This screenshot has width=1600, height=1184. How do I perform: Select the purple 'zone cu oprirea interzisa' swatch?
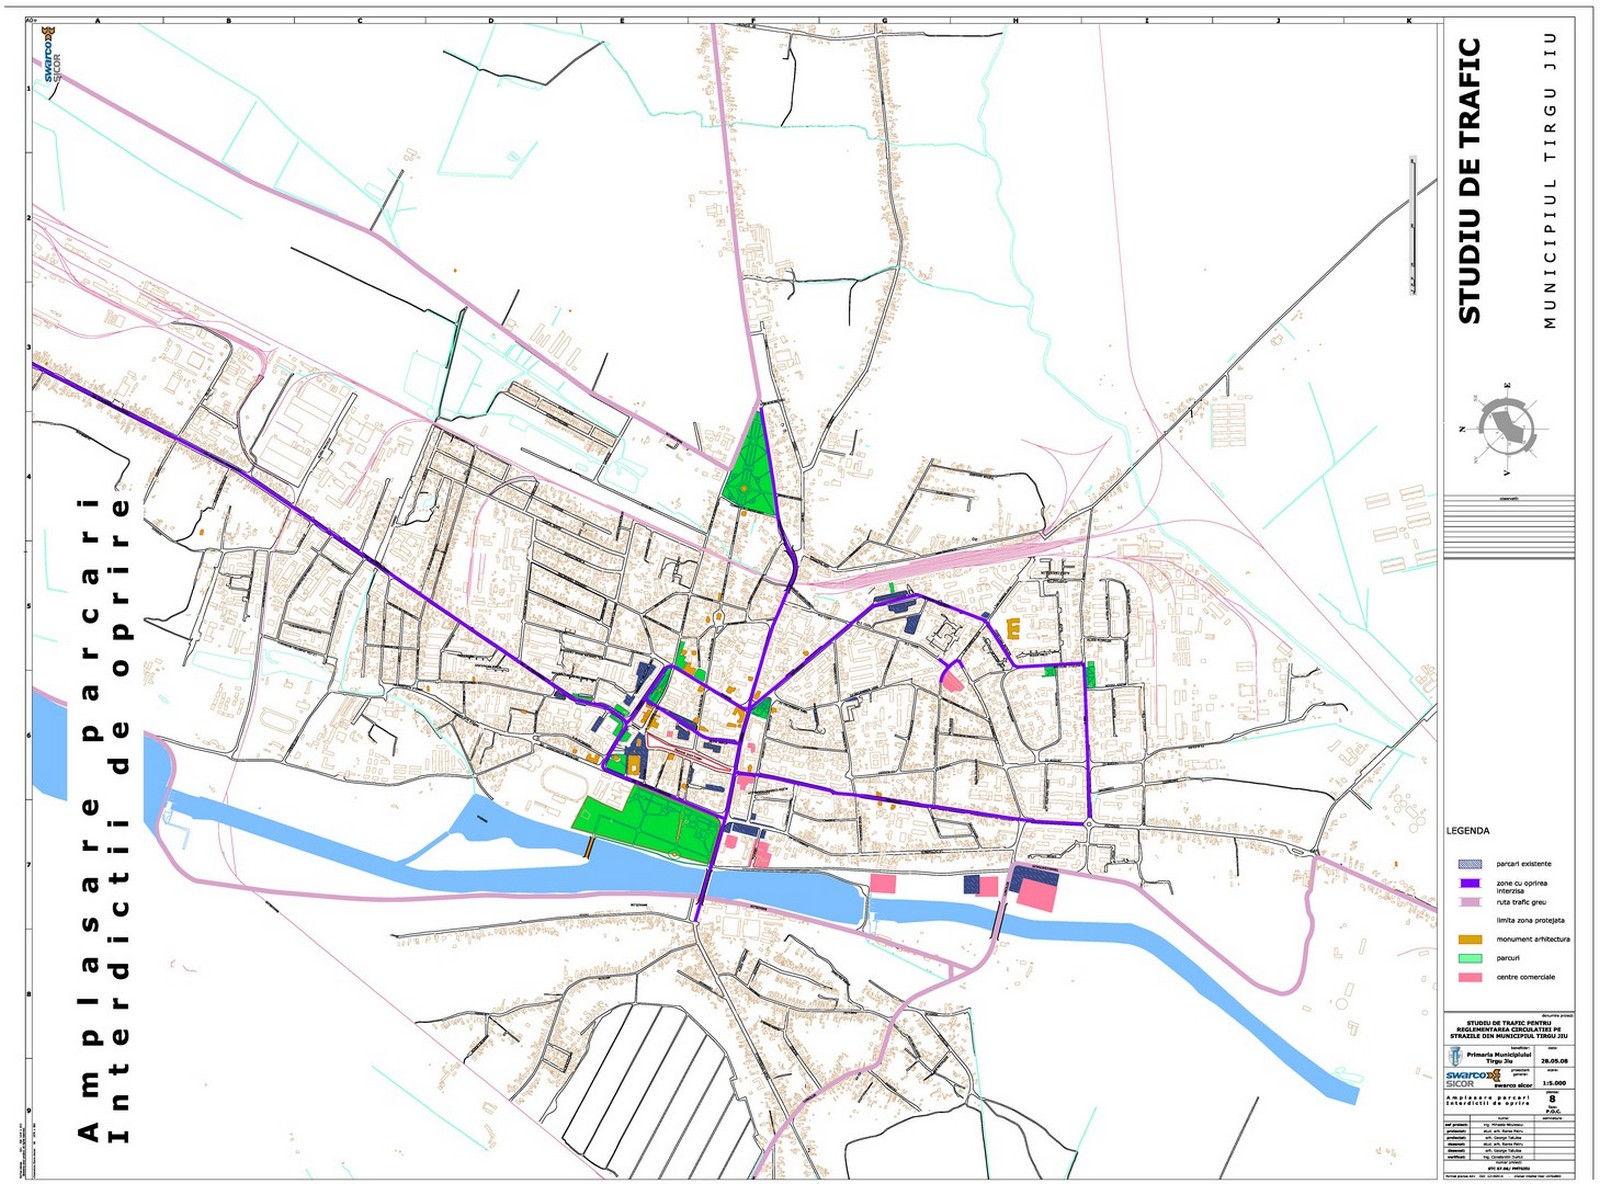[x=1469, y=883]
